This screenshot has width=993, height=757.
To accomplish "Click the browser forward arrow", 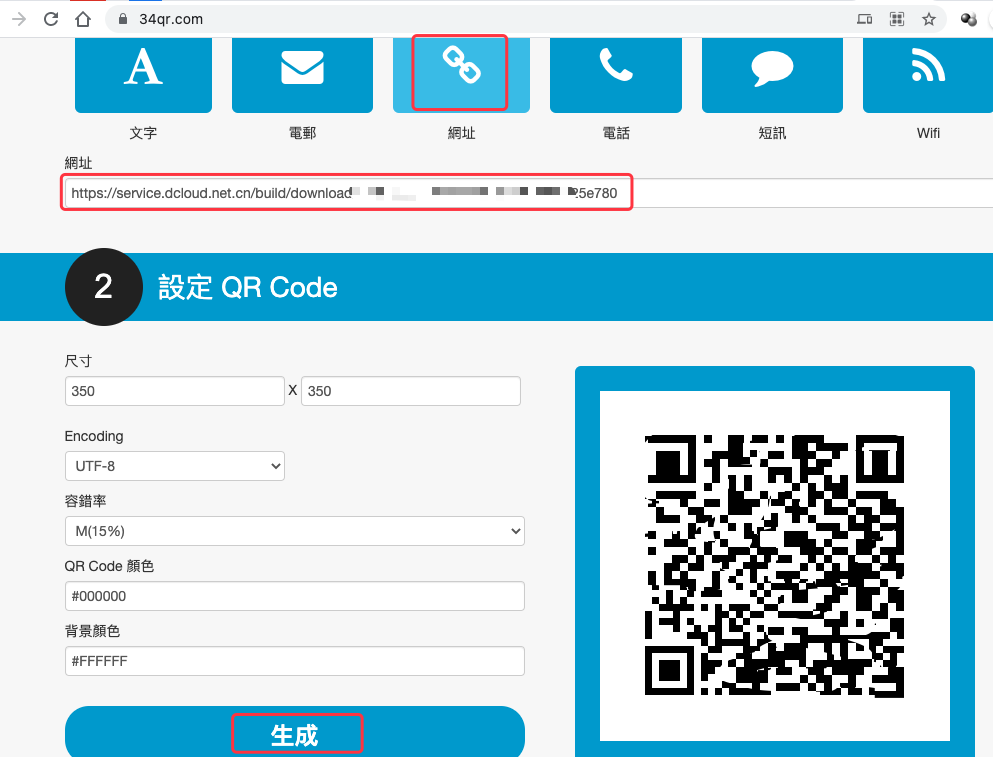I will point(19,19).
